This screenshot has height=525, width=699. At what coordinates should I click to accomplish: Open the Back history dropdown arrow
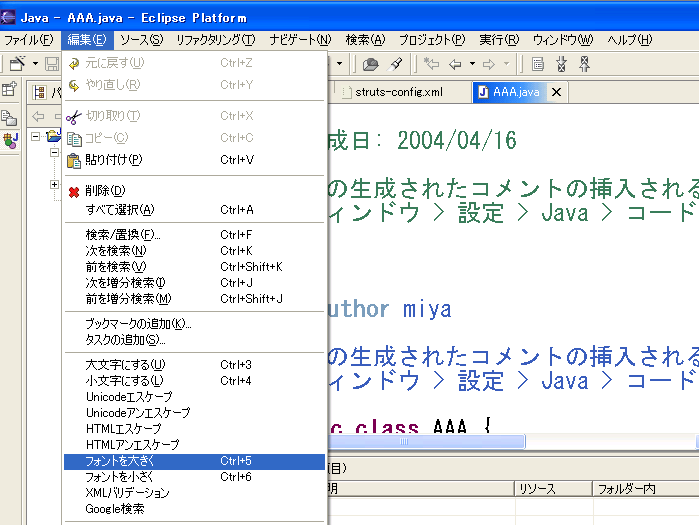pyautogui.click(x=472, y=64)
